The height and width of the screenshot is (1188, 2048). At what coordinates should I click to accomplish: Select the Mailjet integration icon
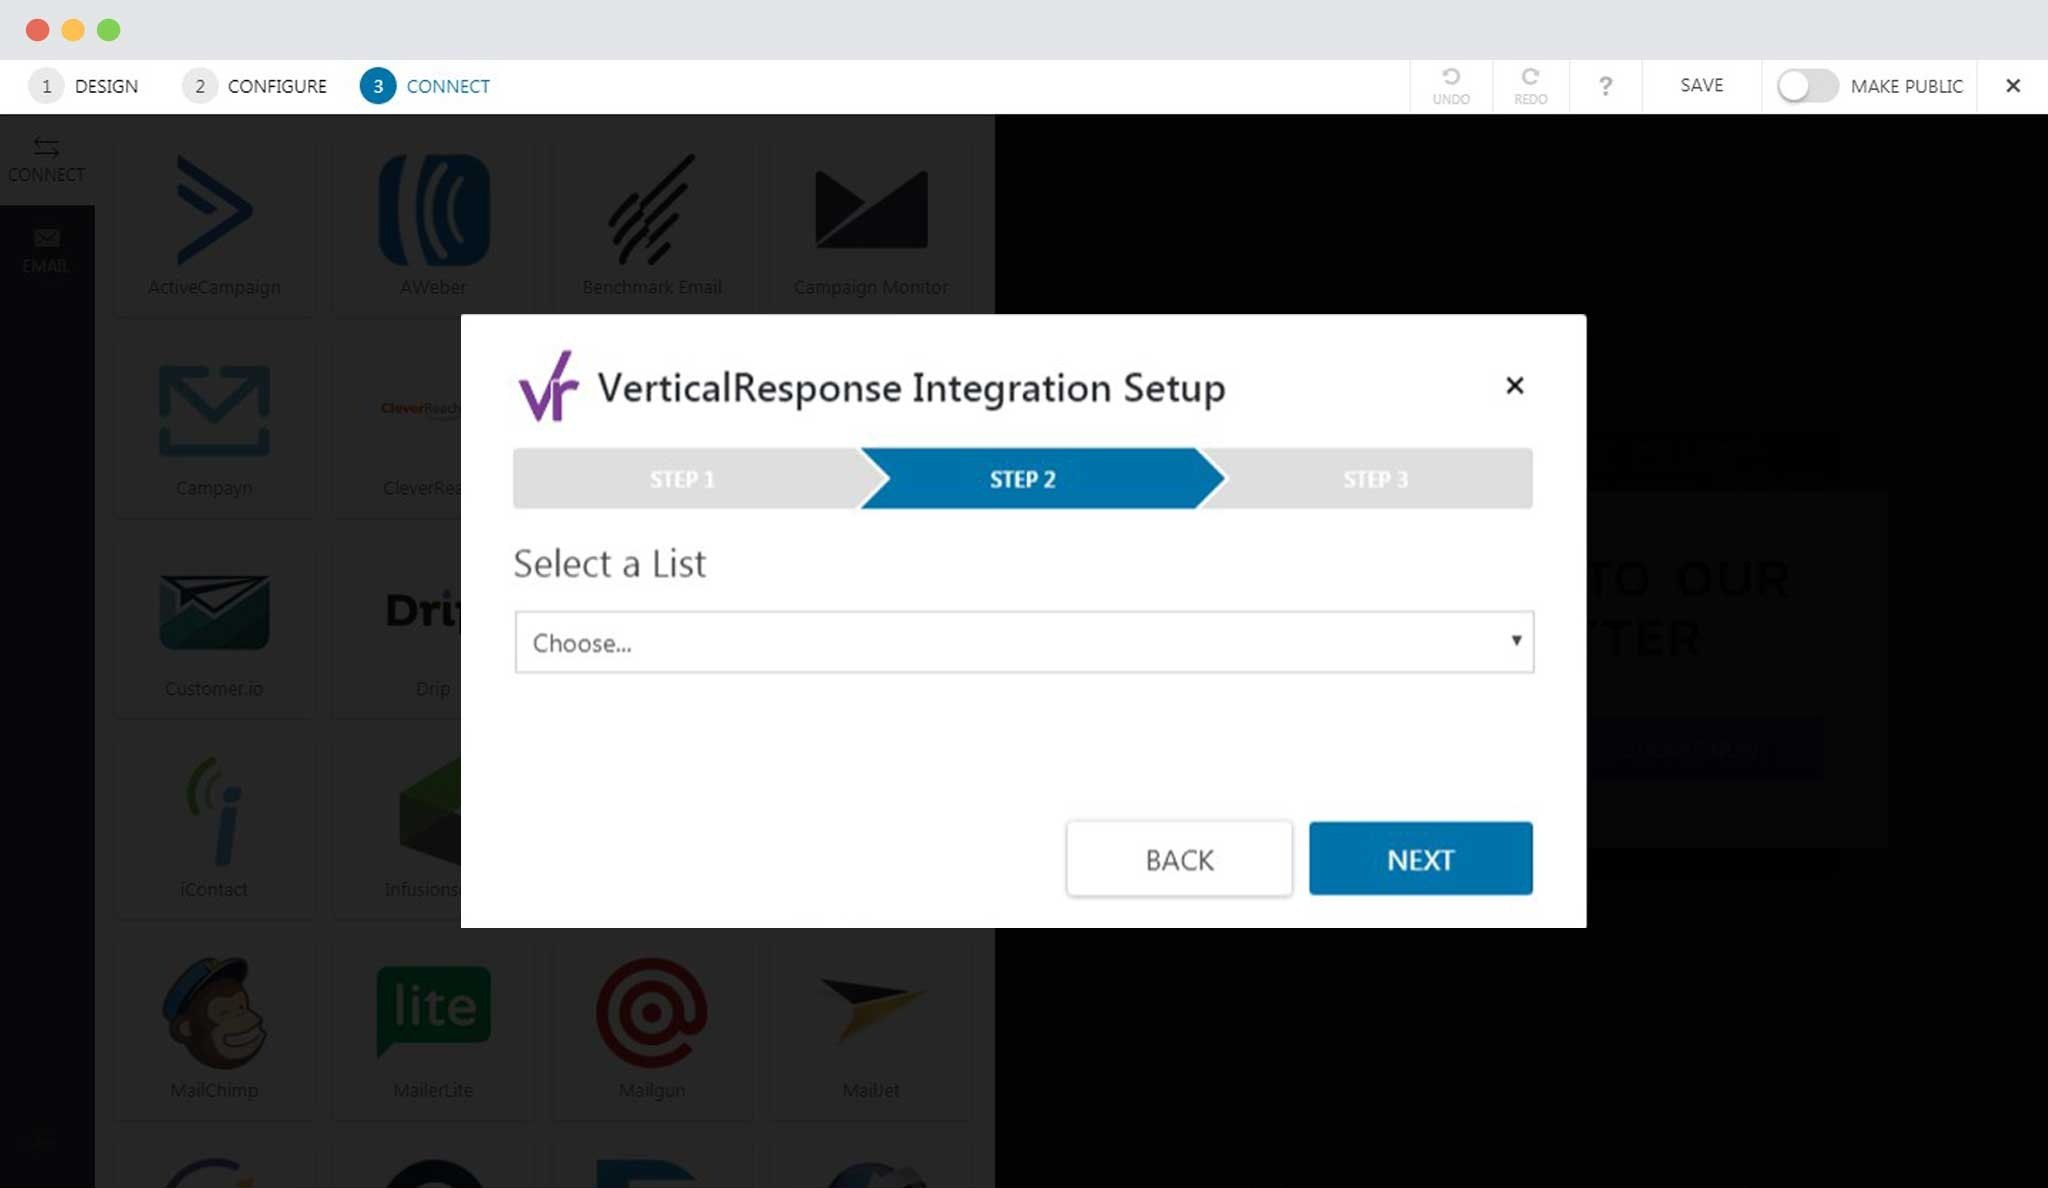(x=871, y=1008)
